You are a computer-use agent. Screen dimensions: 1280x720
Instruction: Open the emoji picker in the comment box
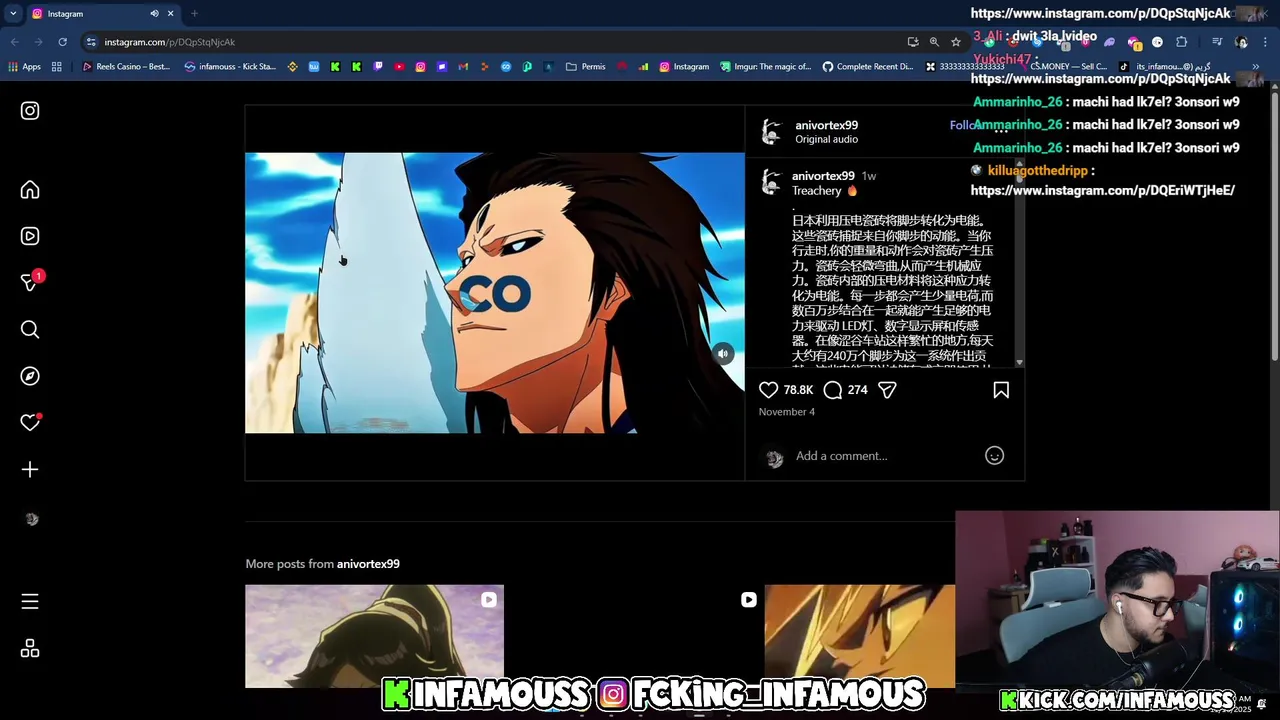pyautogui.click(x=994, y=456)
